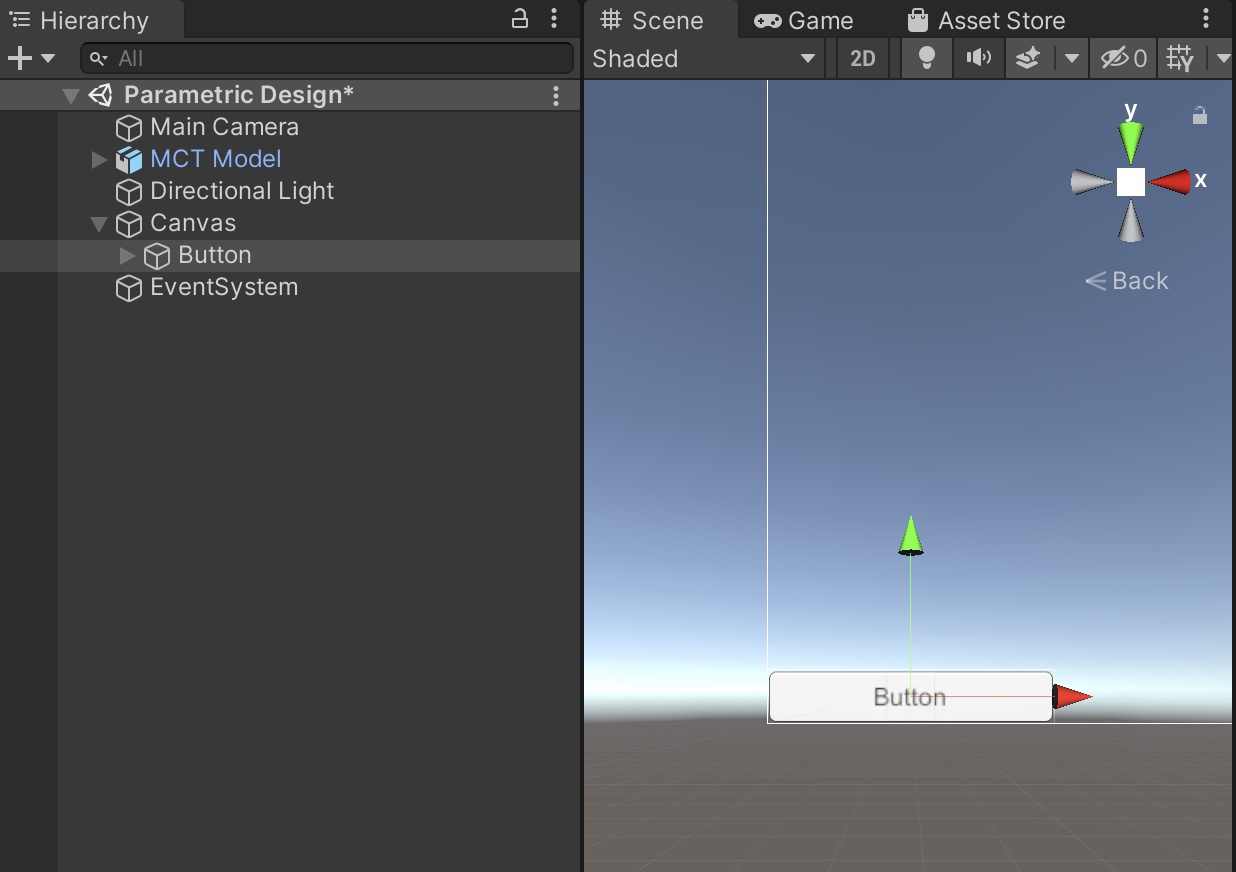This screenshot has width=1236, height=872.
Task: Click the left gray gizmo cone
Action: click(1092, 182)
